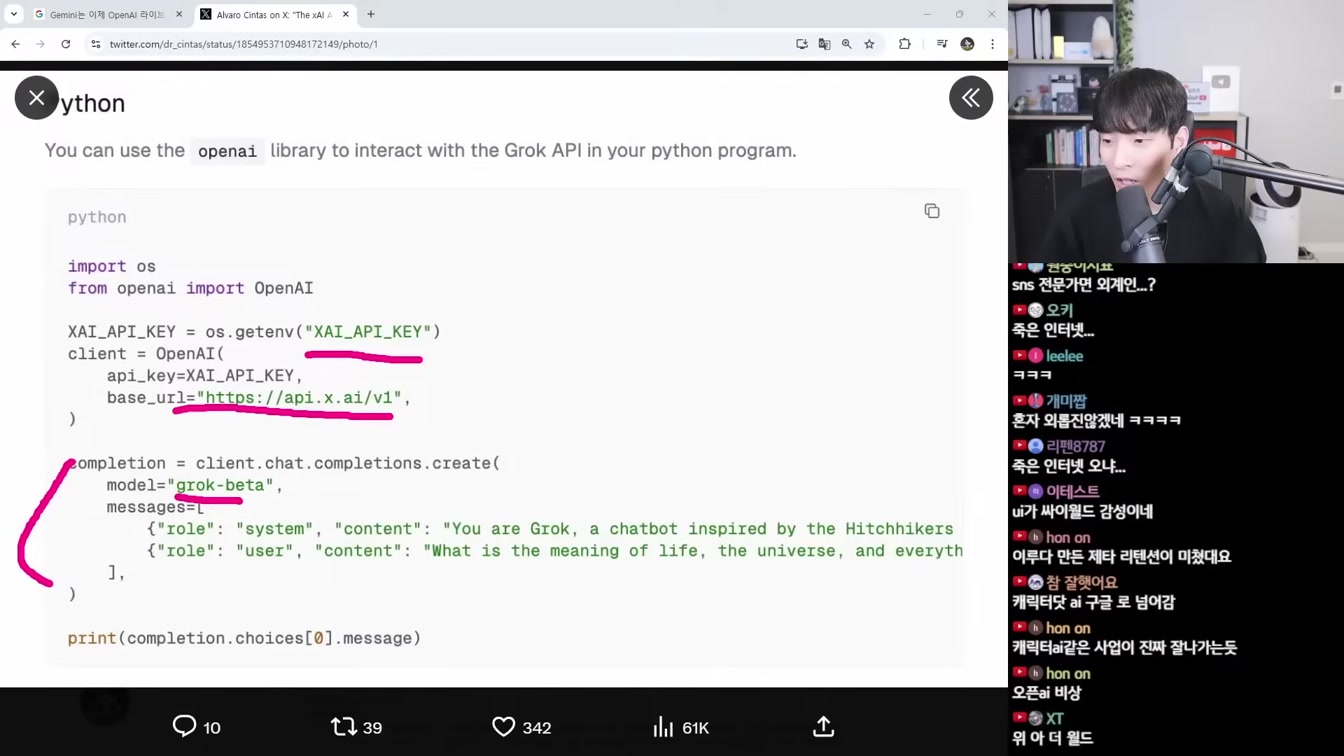Click the "openai" inline code word
The image size is (1344, 756).
[x=227, y=151]
